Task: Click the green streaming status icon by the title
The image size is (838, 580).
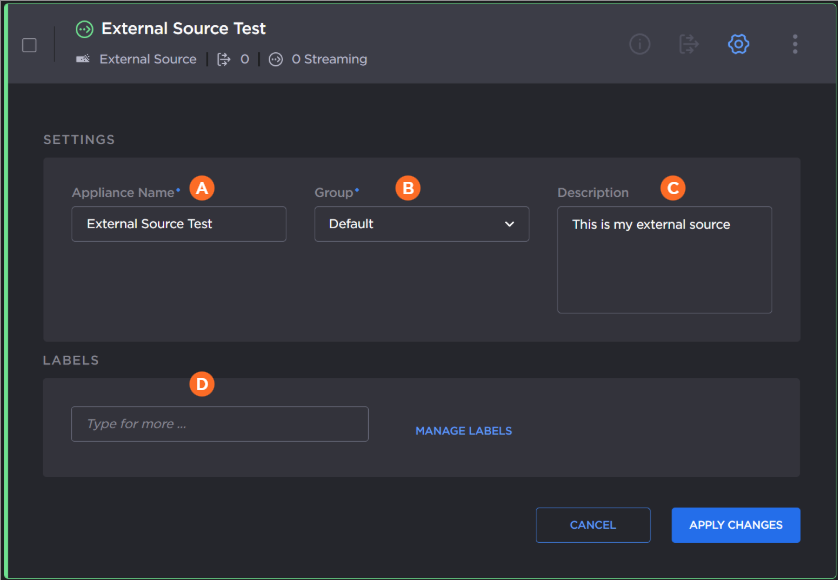Action: click(85, 30)
